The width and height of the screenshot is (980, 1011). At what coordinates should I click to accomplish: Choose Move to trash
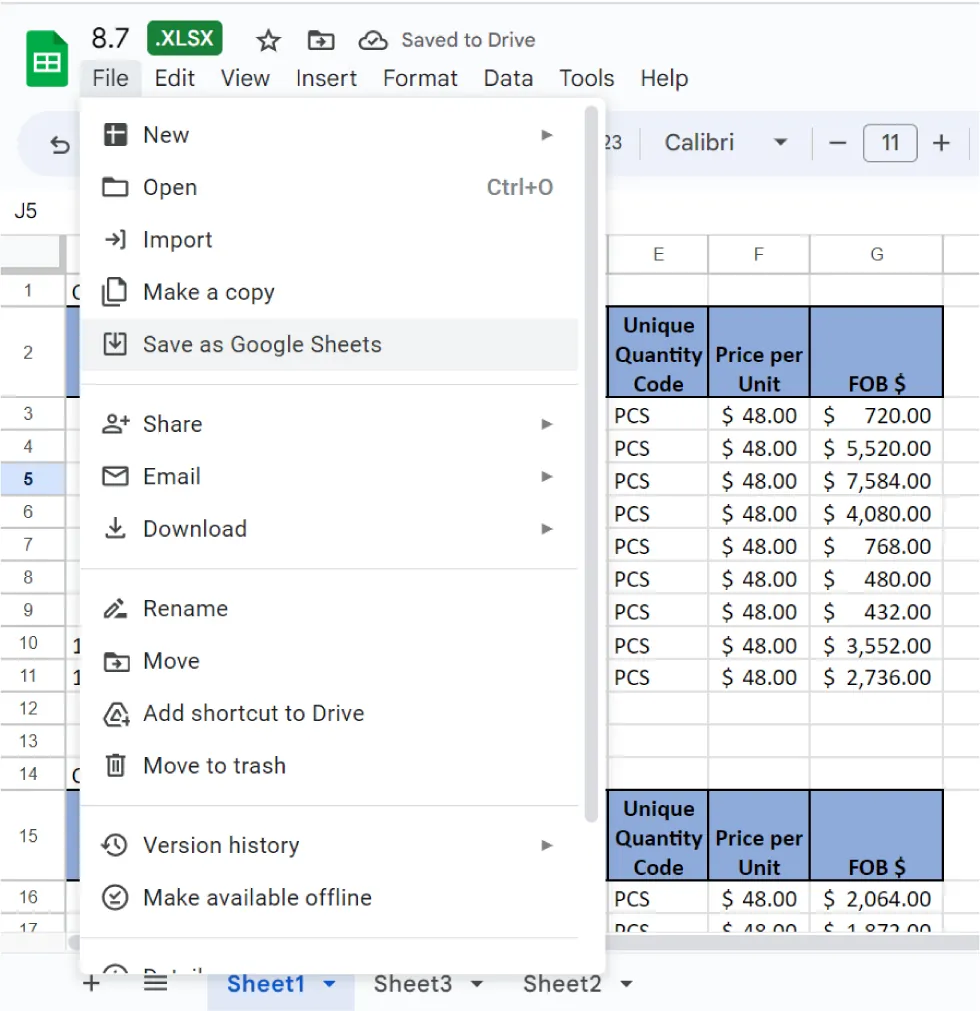point(216,765)
